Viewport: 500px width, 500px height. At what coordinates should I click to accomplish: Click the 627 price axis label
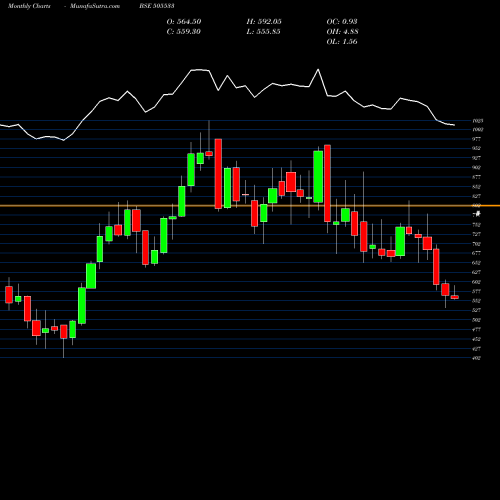(x=477, y=272)
